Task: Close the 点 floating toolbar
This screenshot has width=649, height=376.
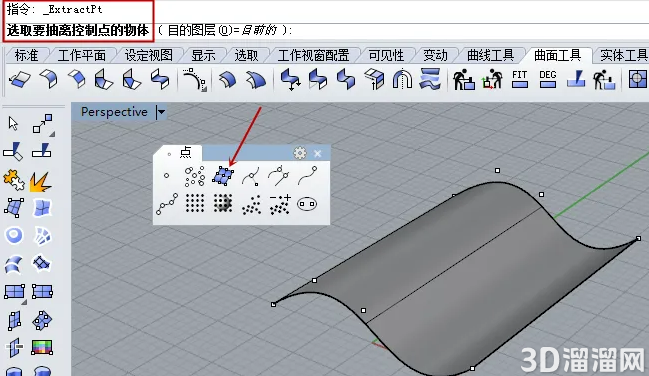Action: pos(317,154)
